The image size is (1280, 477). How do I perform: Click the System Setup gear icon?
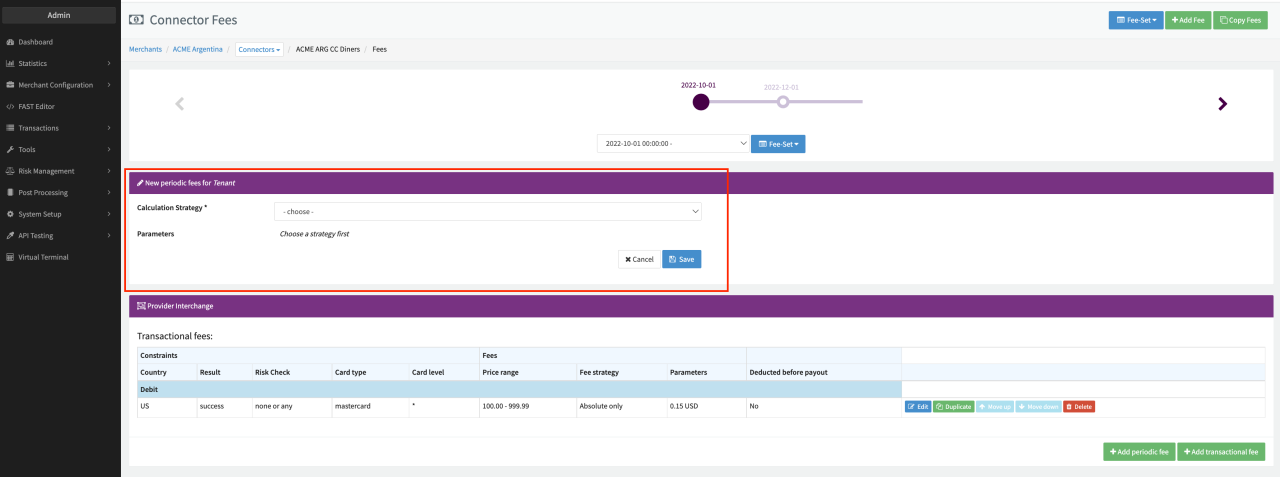coord(10,214)
